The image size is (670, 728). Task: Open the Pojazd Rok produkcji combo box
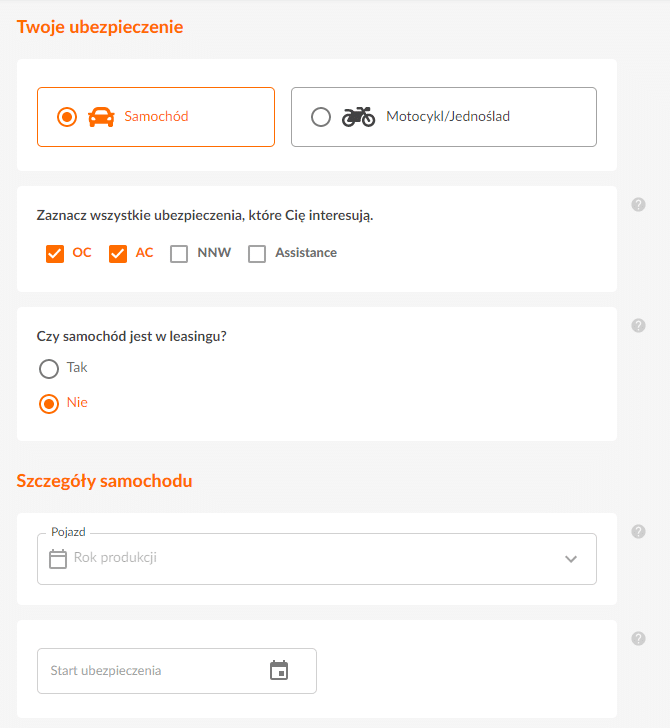[317, 559]
